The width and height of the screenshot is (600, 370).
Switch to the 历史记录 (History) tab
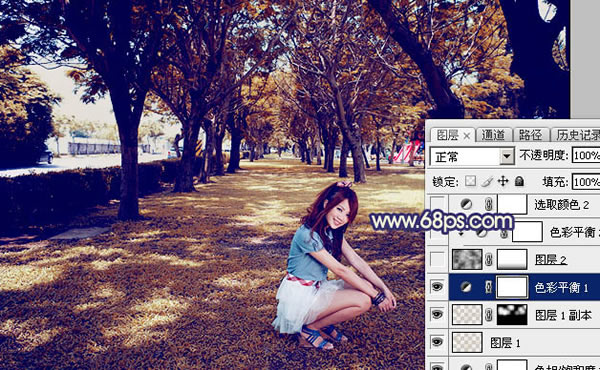pos(577,135)
